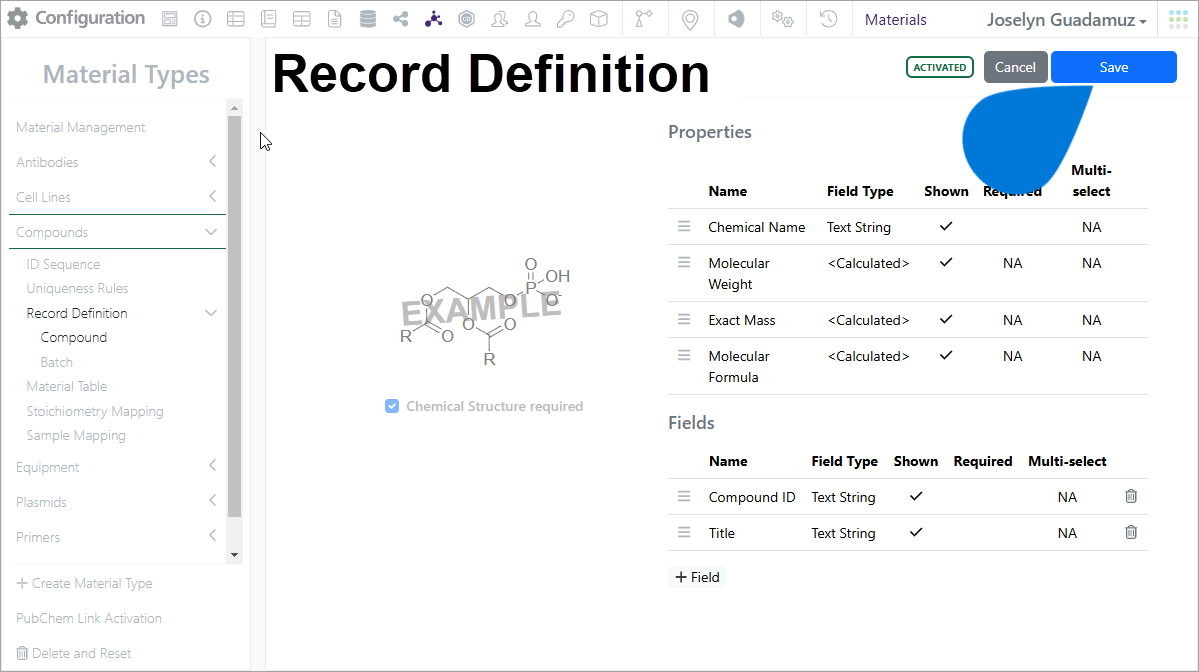Viewport: 1199px width, 672px height.
Task: Open the info circle icon
Action: tap(203, 19)
